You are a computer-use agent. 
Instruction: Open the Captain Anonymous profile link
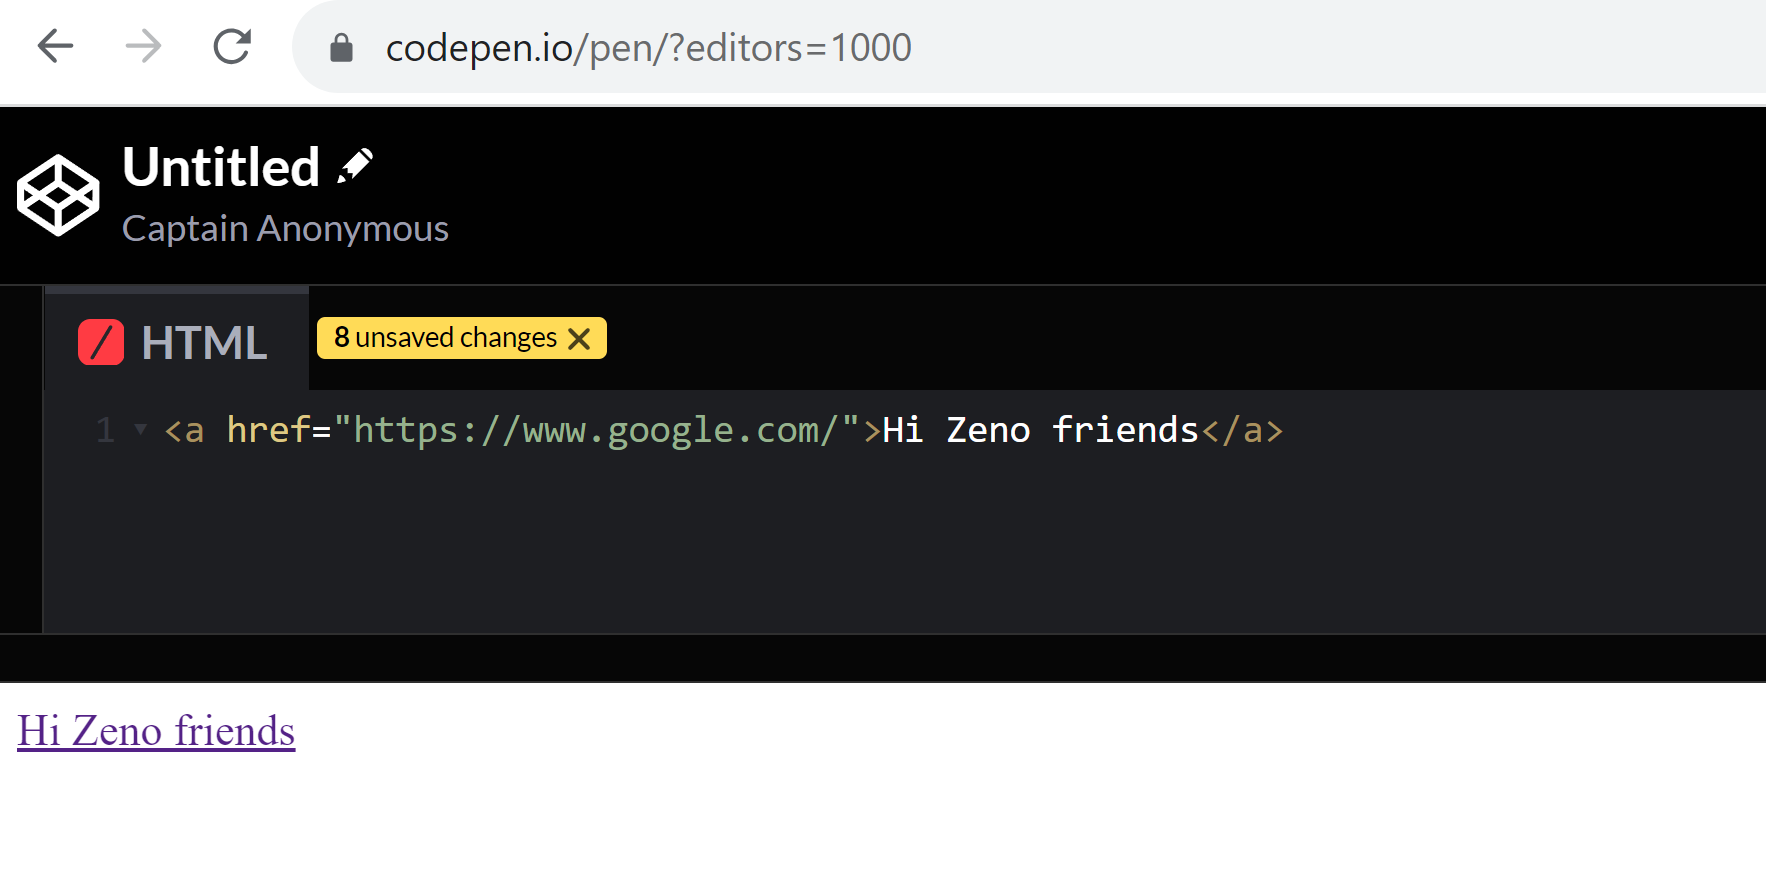pyautogui.click(x=285, y=229)
